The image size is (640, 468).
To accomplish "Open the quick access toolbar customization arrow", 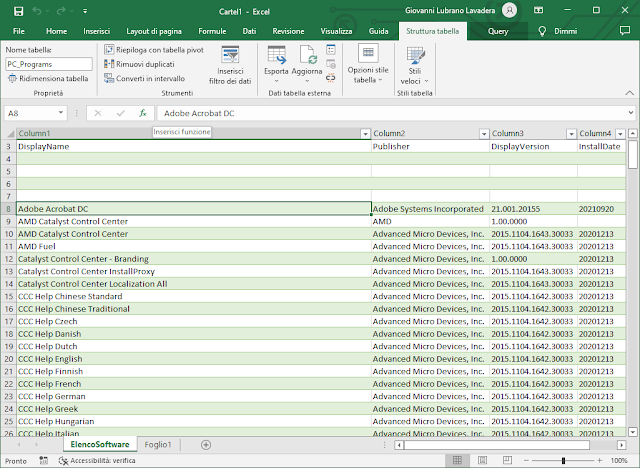I will (85, 11).
